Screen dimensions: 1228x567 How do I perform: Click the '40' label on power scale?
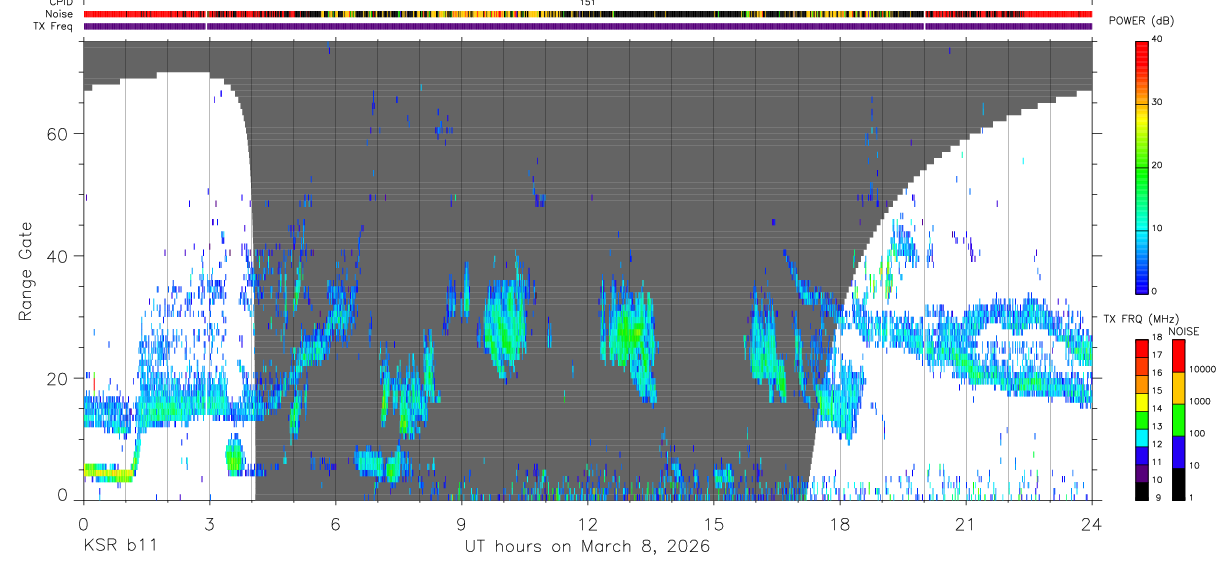(1157, 39)
